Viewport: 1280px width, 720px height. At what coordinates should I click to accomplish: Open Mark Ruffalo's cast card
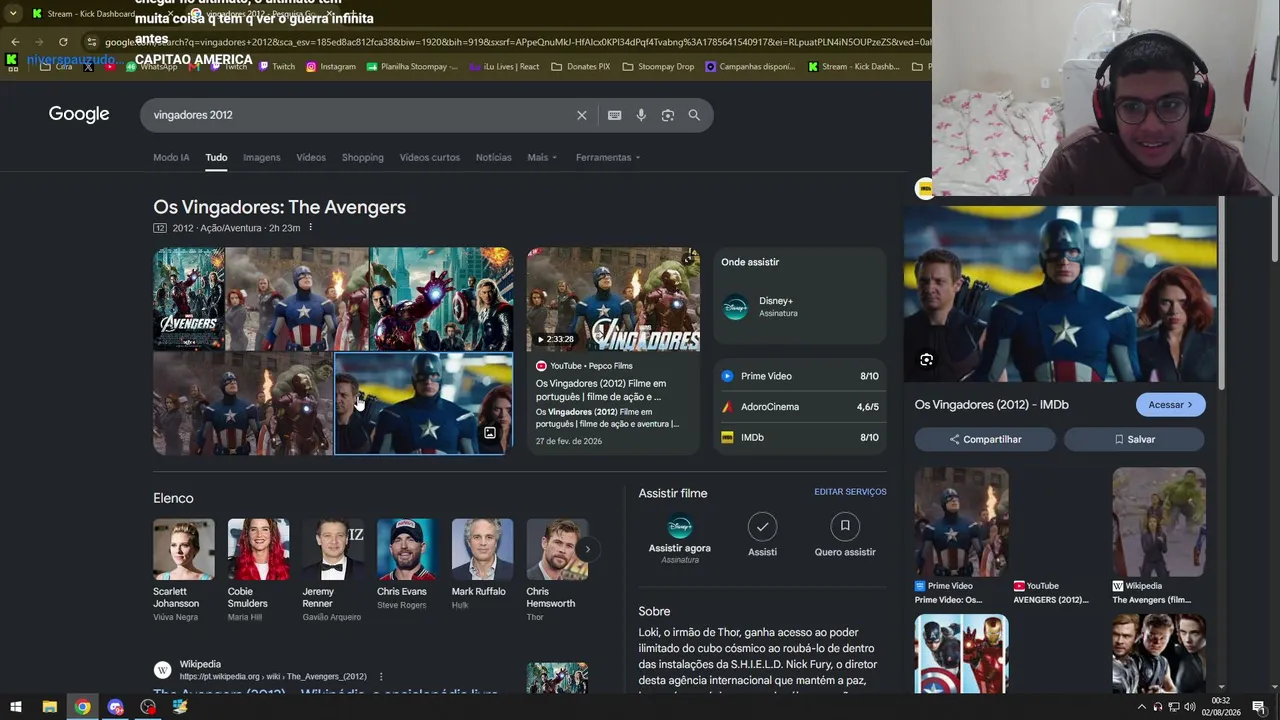click(482, 565)
